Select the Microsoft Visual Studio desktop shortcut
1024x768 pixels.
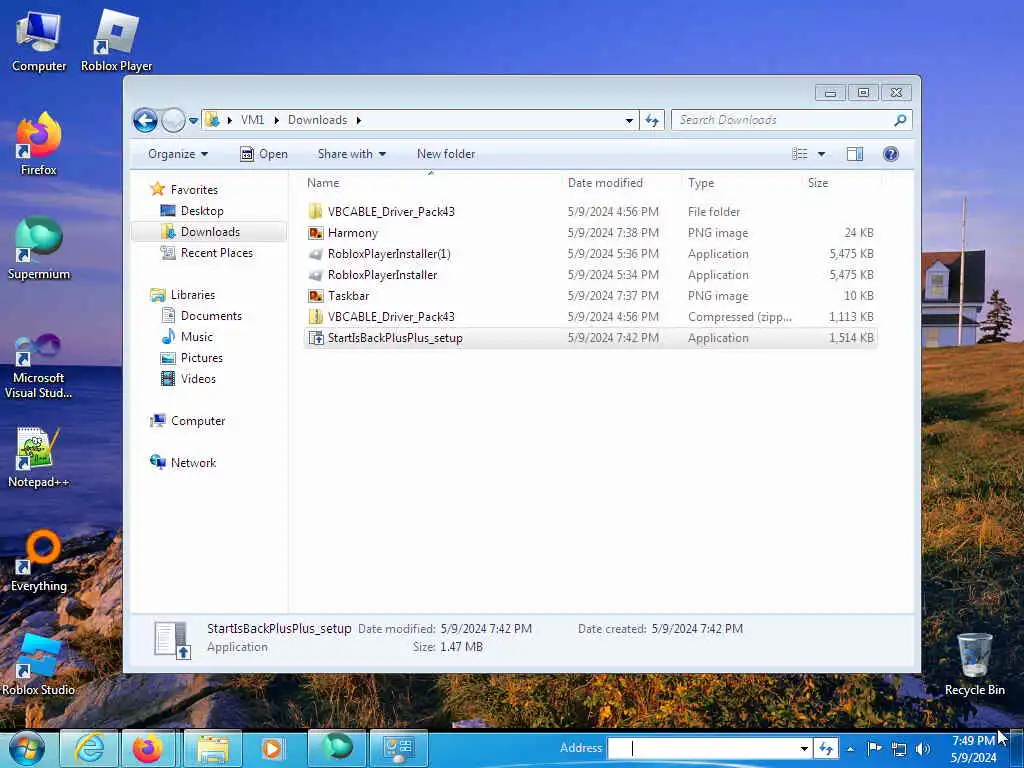coord(39,366)
